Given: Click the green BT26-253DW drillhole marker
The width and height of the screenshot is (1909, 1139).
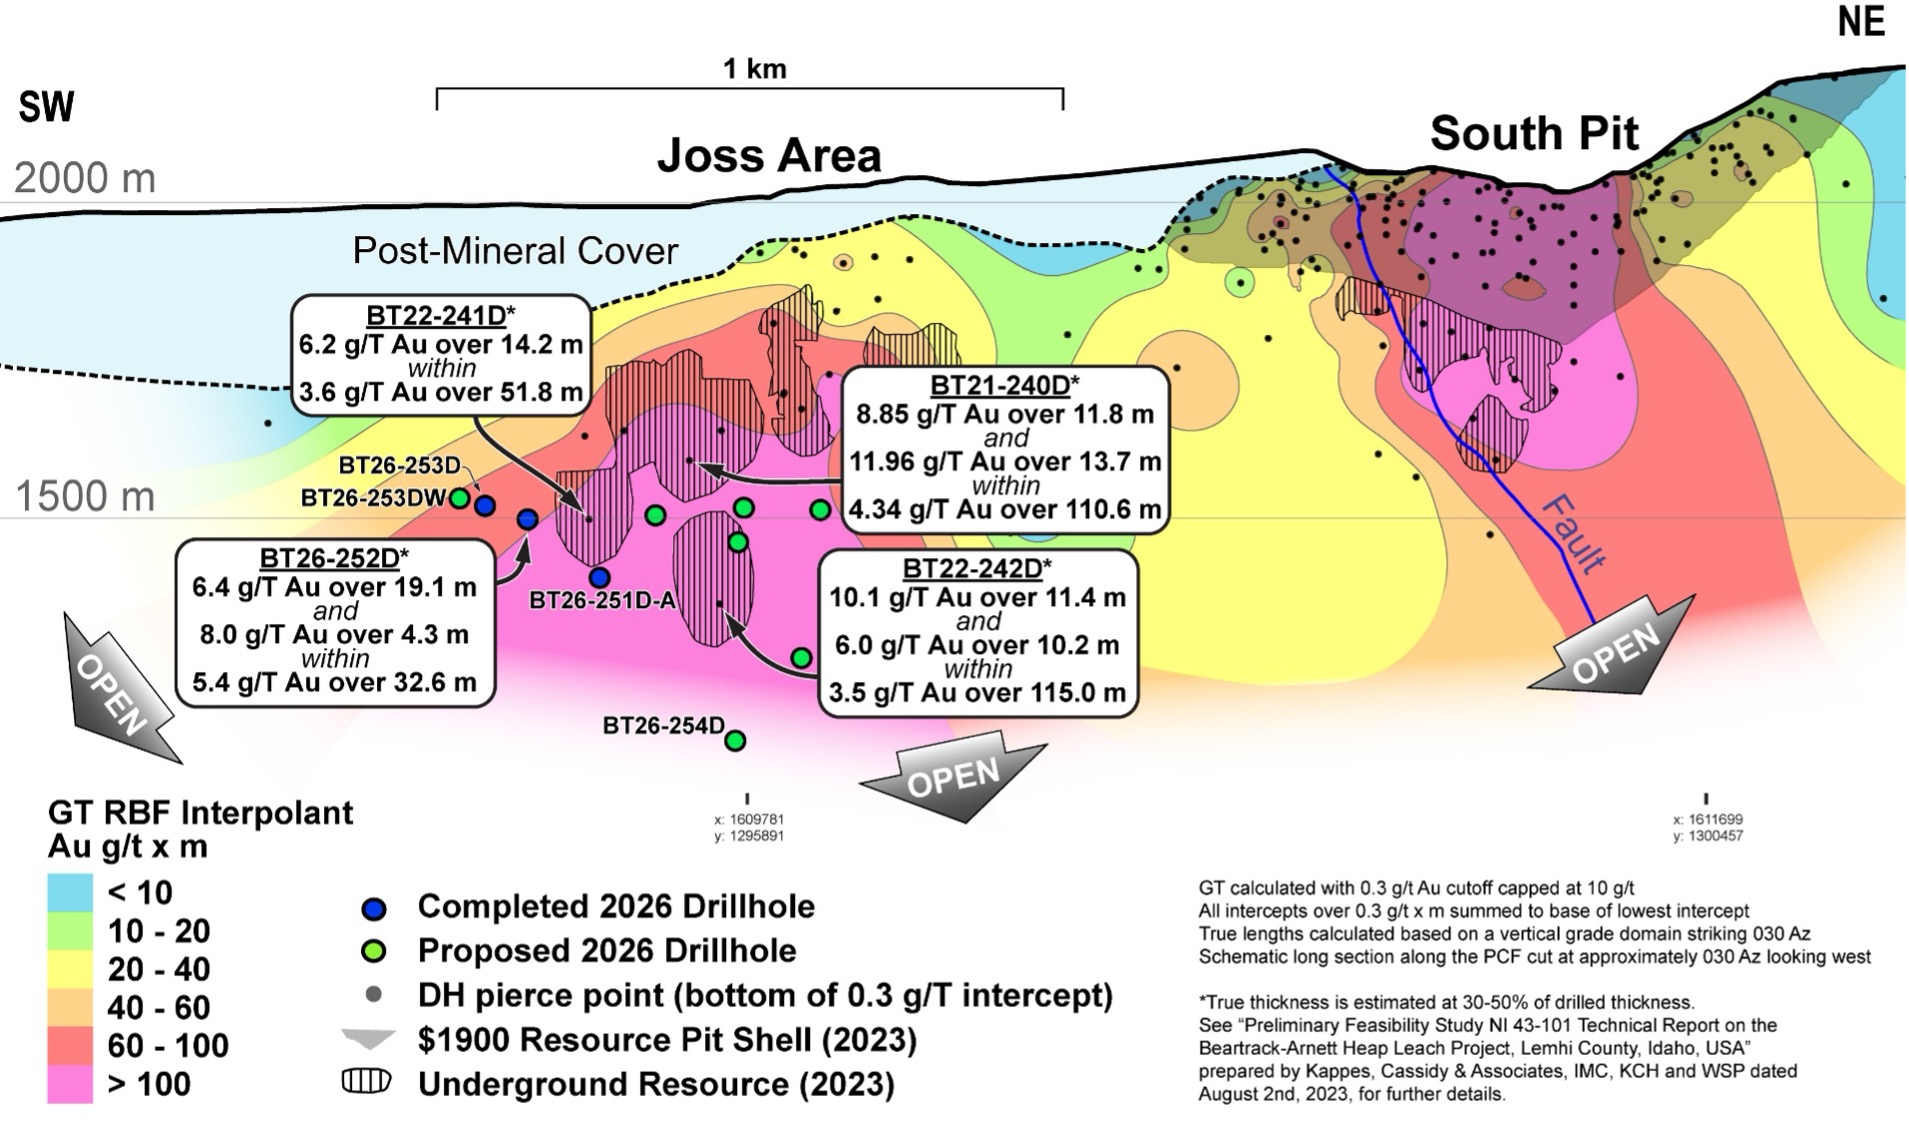Looking at the screenshot, I should 459,498.
